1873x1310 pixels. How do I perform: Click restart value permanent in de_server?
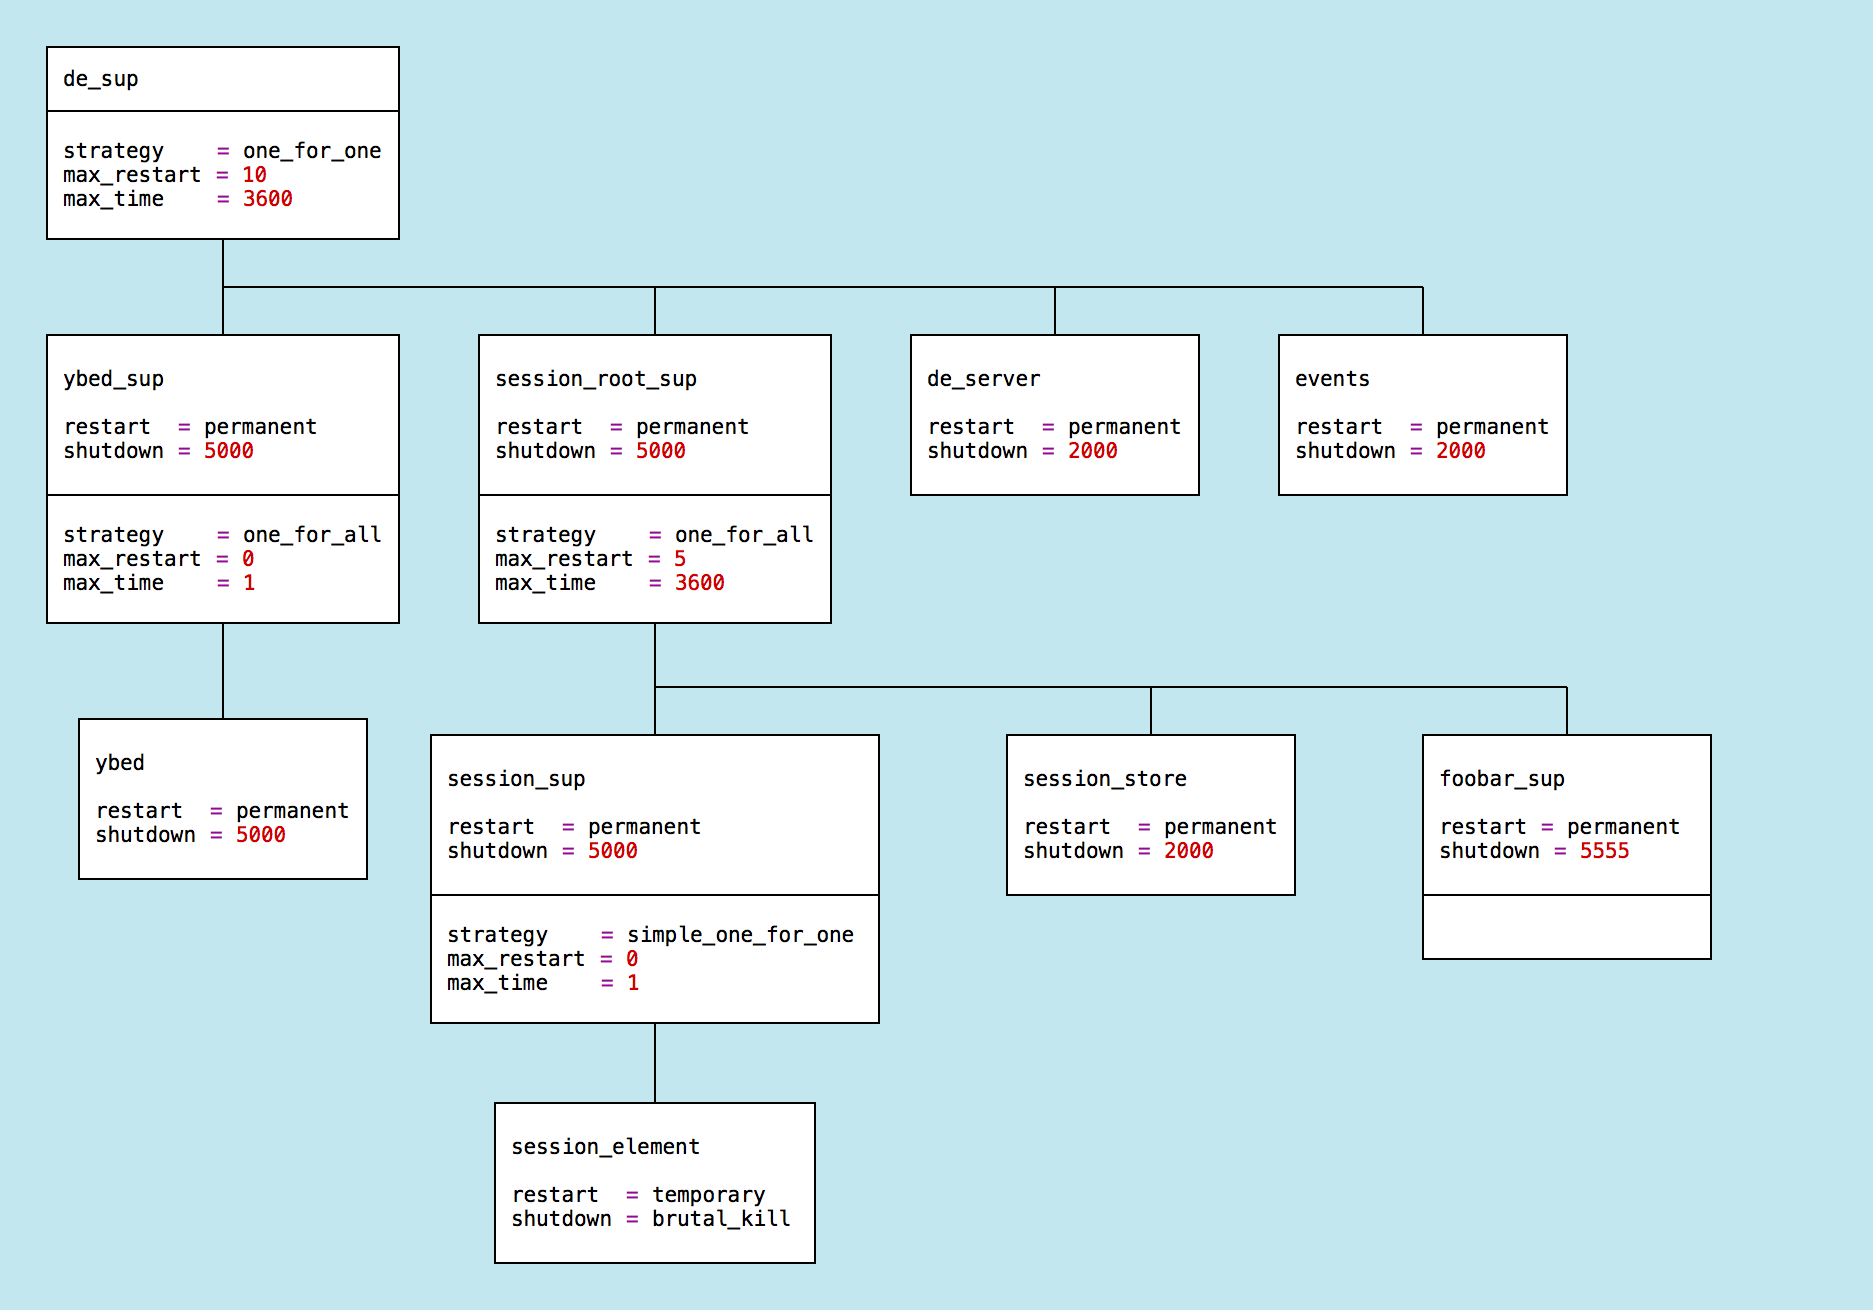click(x=1124, y=427)
